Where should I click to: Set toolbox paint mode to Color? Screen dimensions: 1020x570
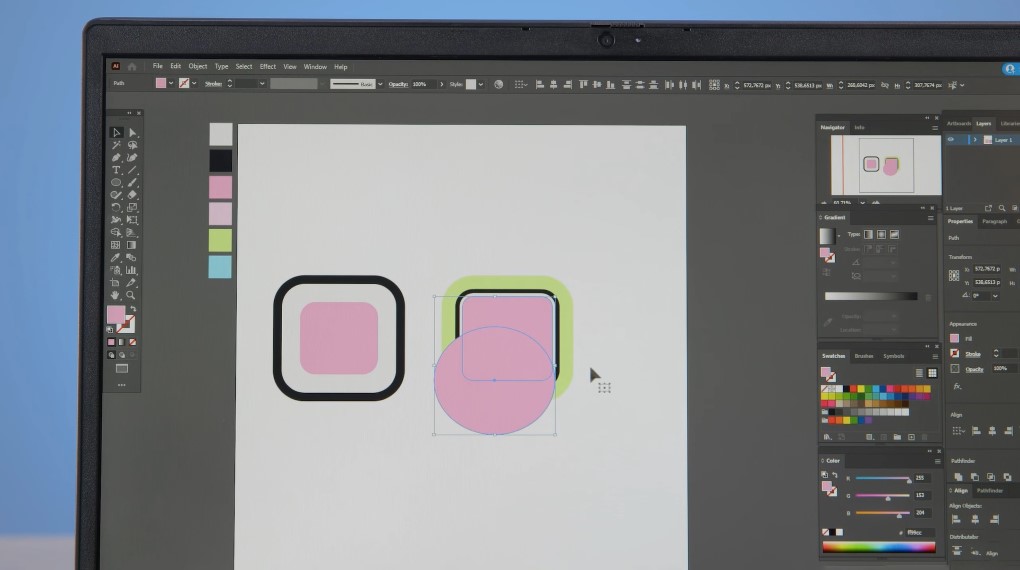tap(111, 342)
